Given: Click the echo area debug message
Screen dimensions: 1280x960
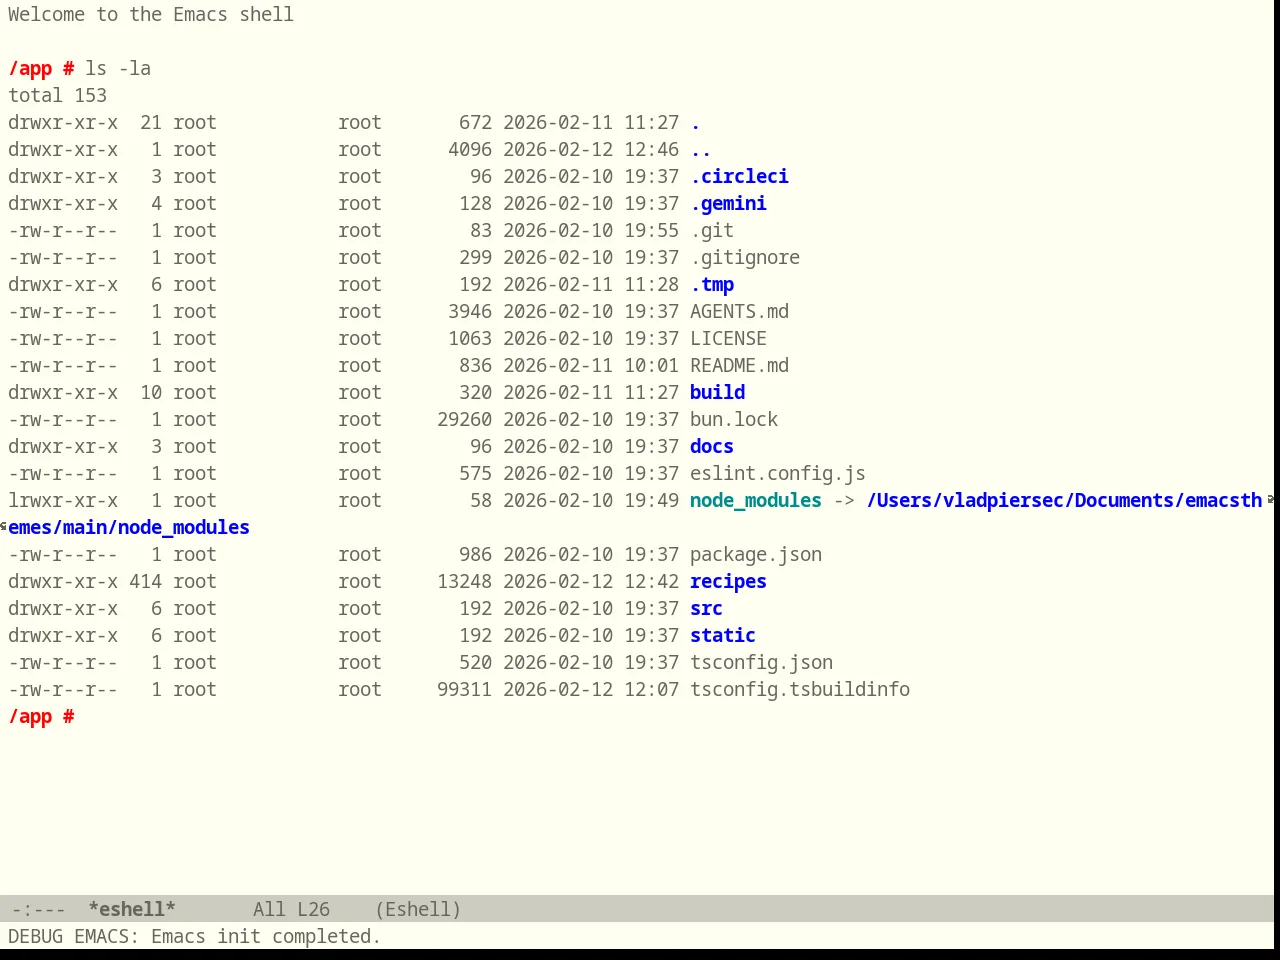Looking at the screenshot, I should (194, 937).
